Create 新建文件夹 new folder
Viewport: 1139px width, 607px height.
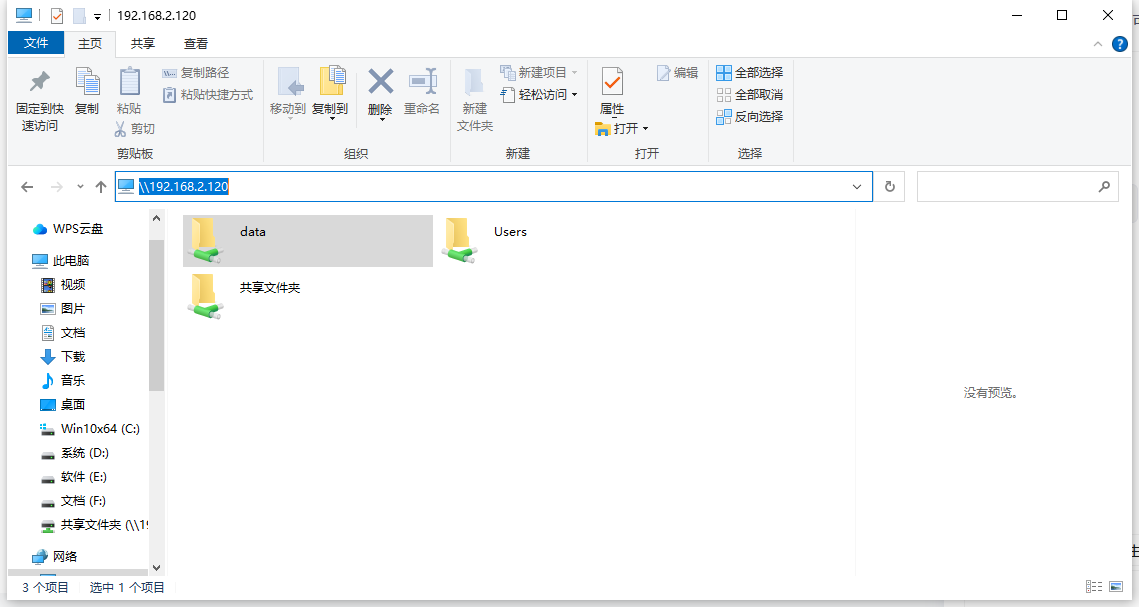coord(474,100)
